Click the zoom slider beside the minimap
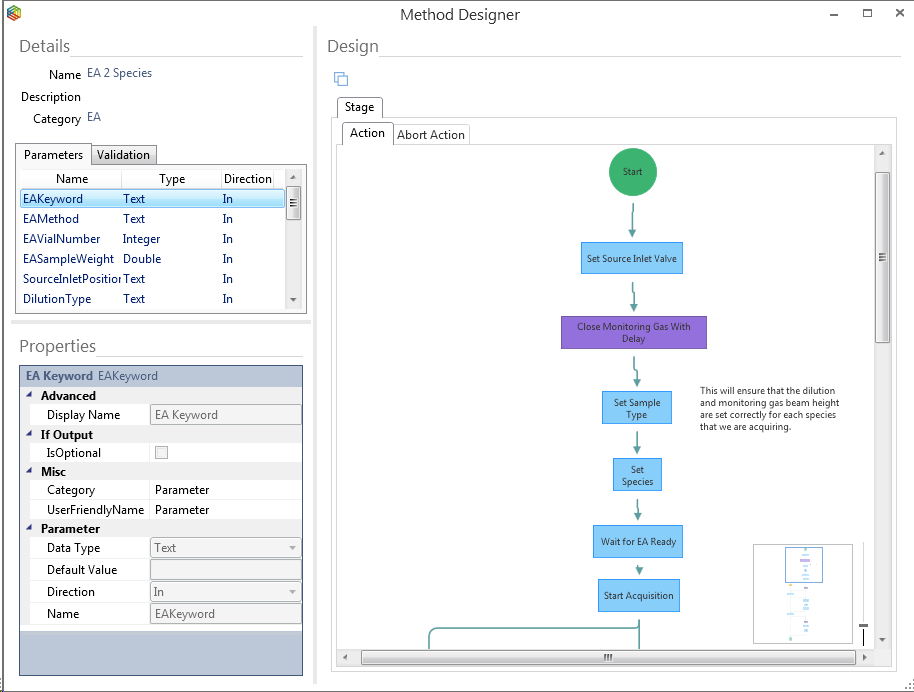The image size is (914, 692). [x=863, y=625]
